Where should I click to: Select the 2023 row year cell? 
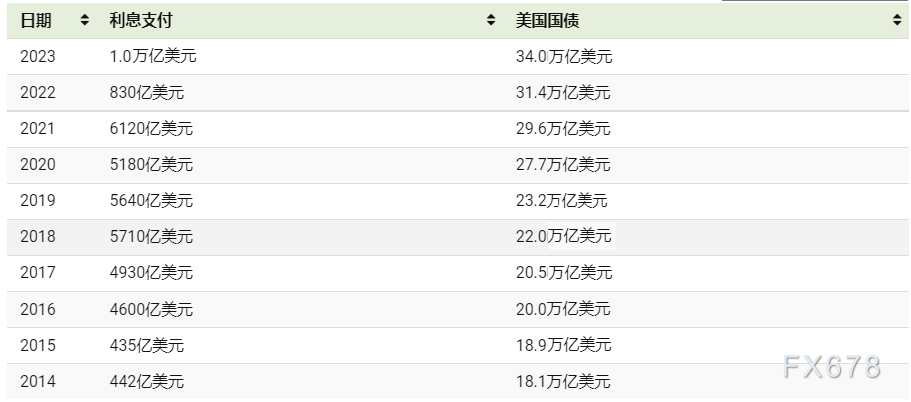(x=38, y=57)
